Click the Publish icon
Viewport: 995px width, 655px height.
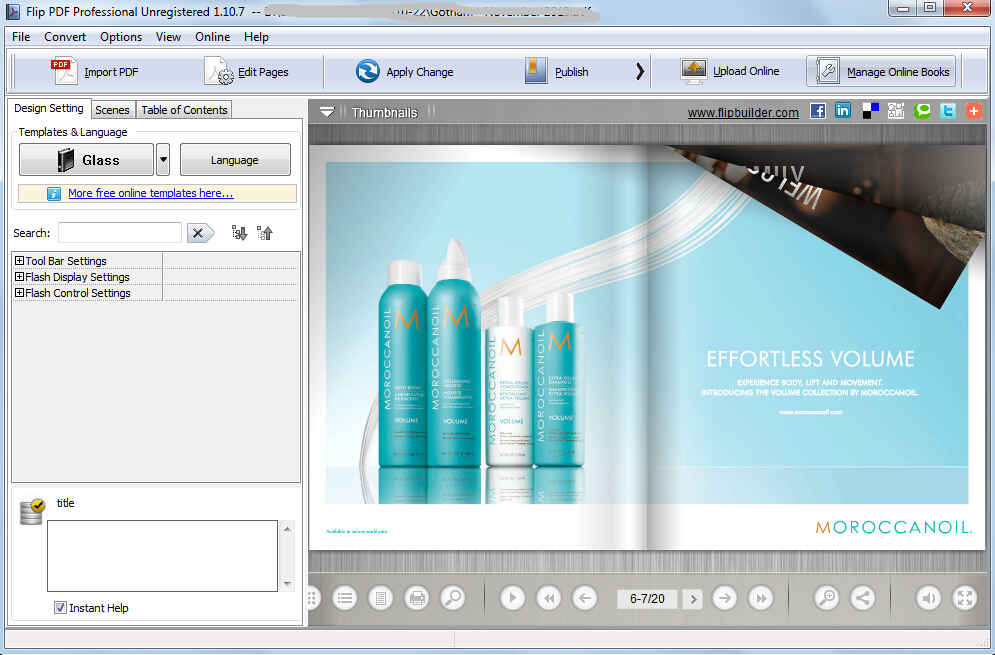coord(536,71)
